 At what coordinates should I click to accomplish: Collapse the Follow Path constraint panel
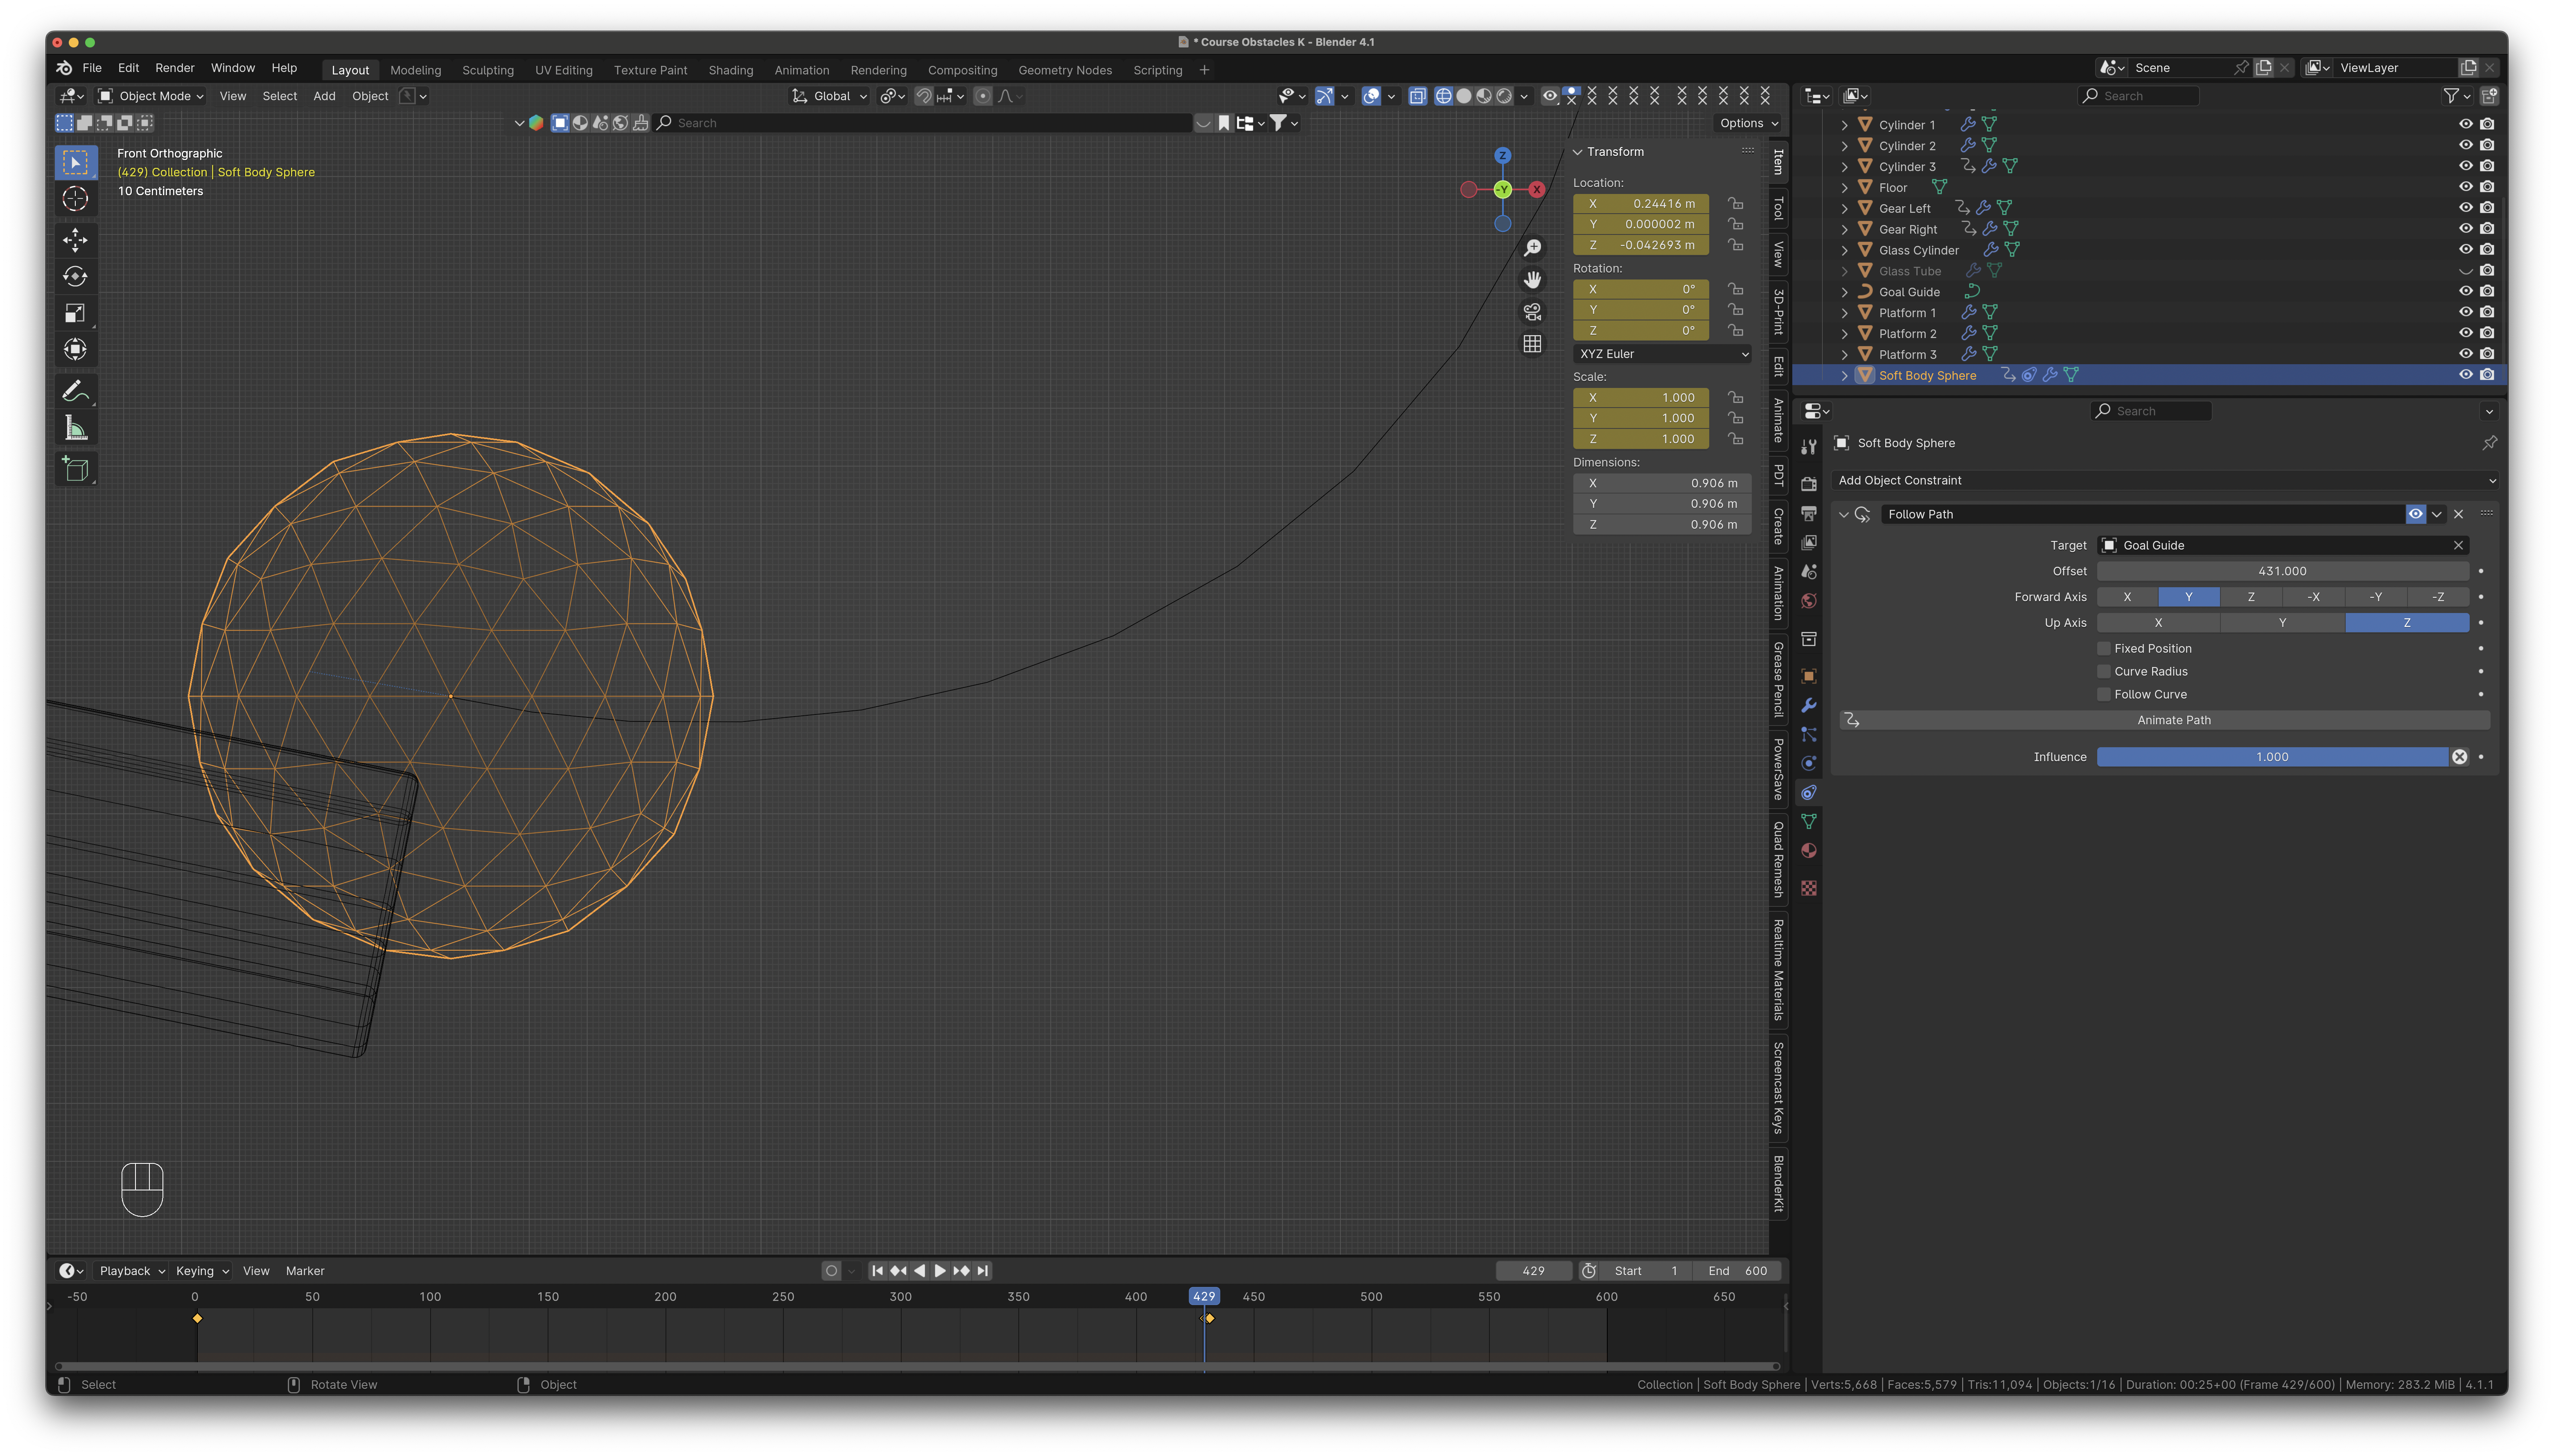1844,514
